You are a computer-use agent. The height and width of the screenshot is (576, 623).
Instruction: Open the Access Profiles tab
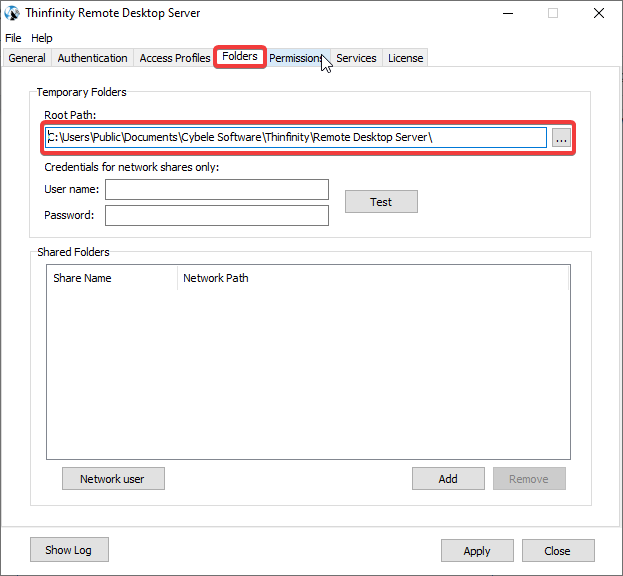coord(175,58)
